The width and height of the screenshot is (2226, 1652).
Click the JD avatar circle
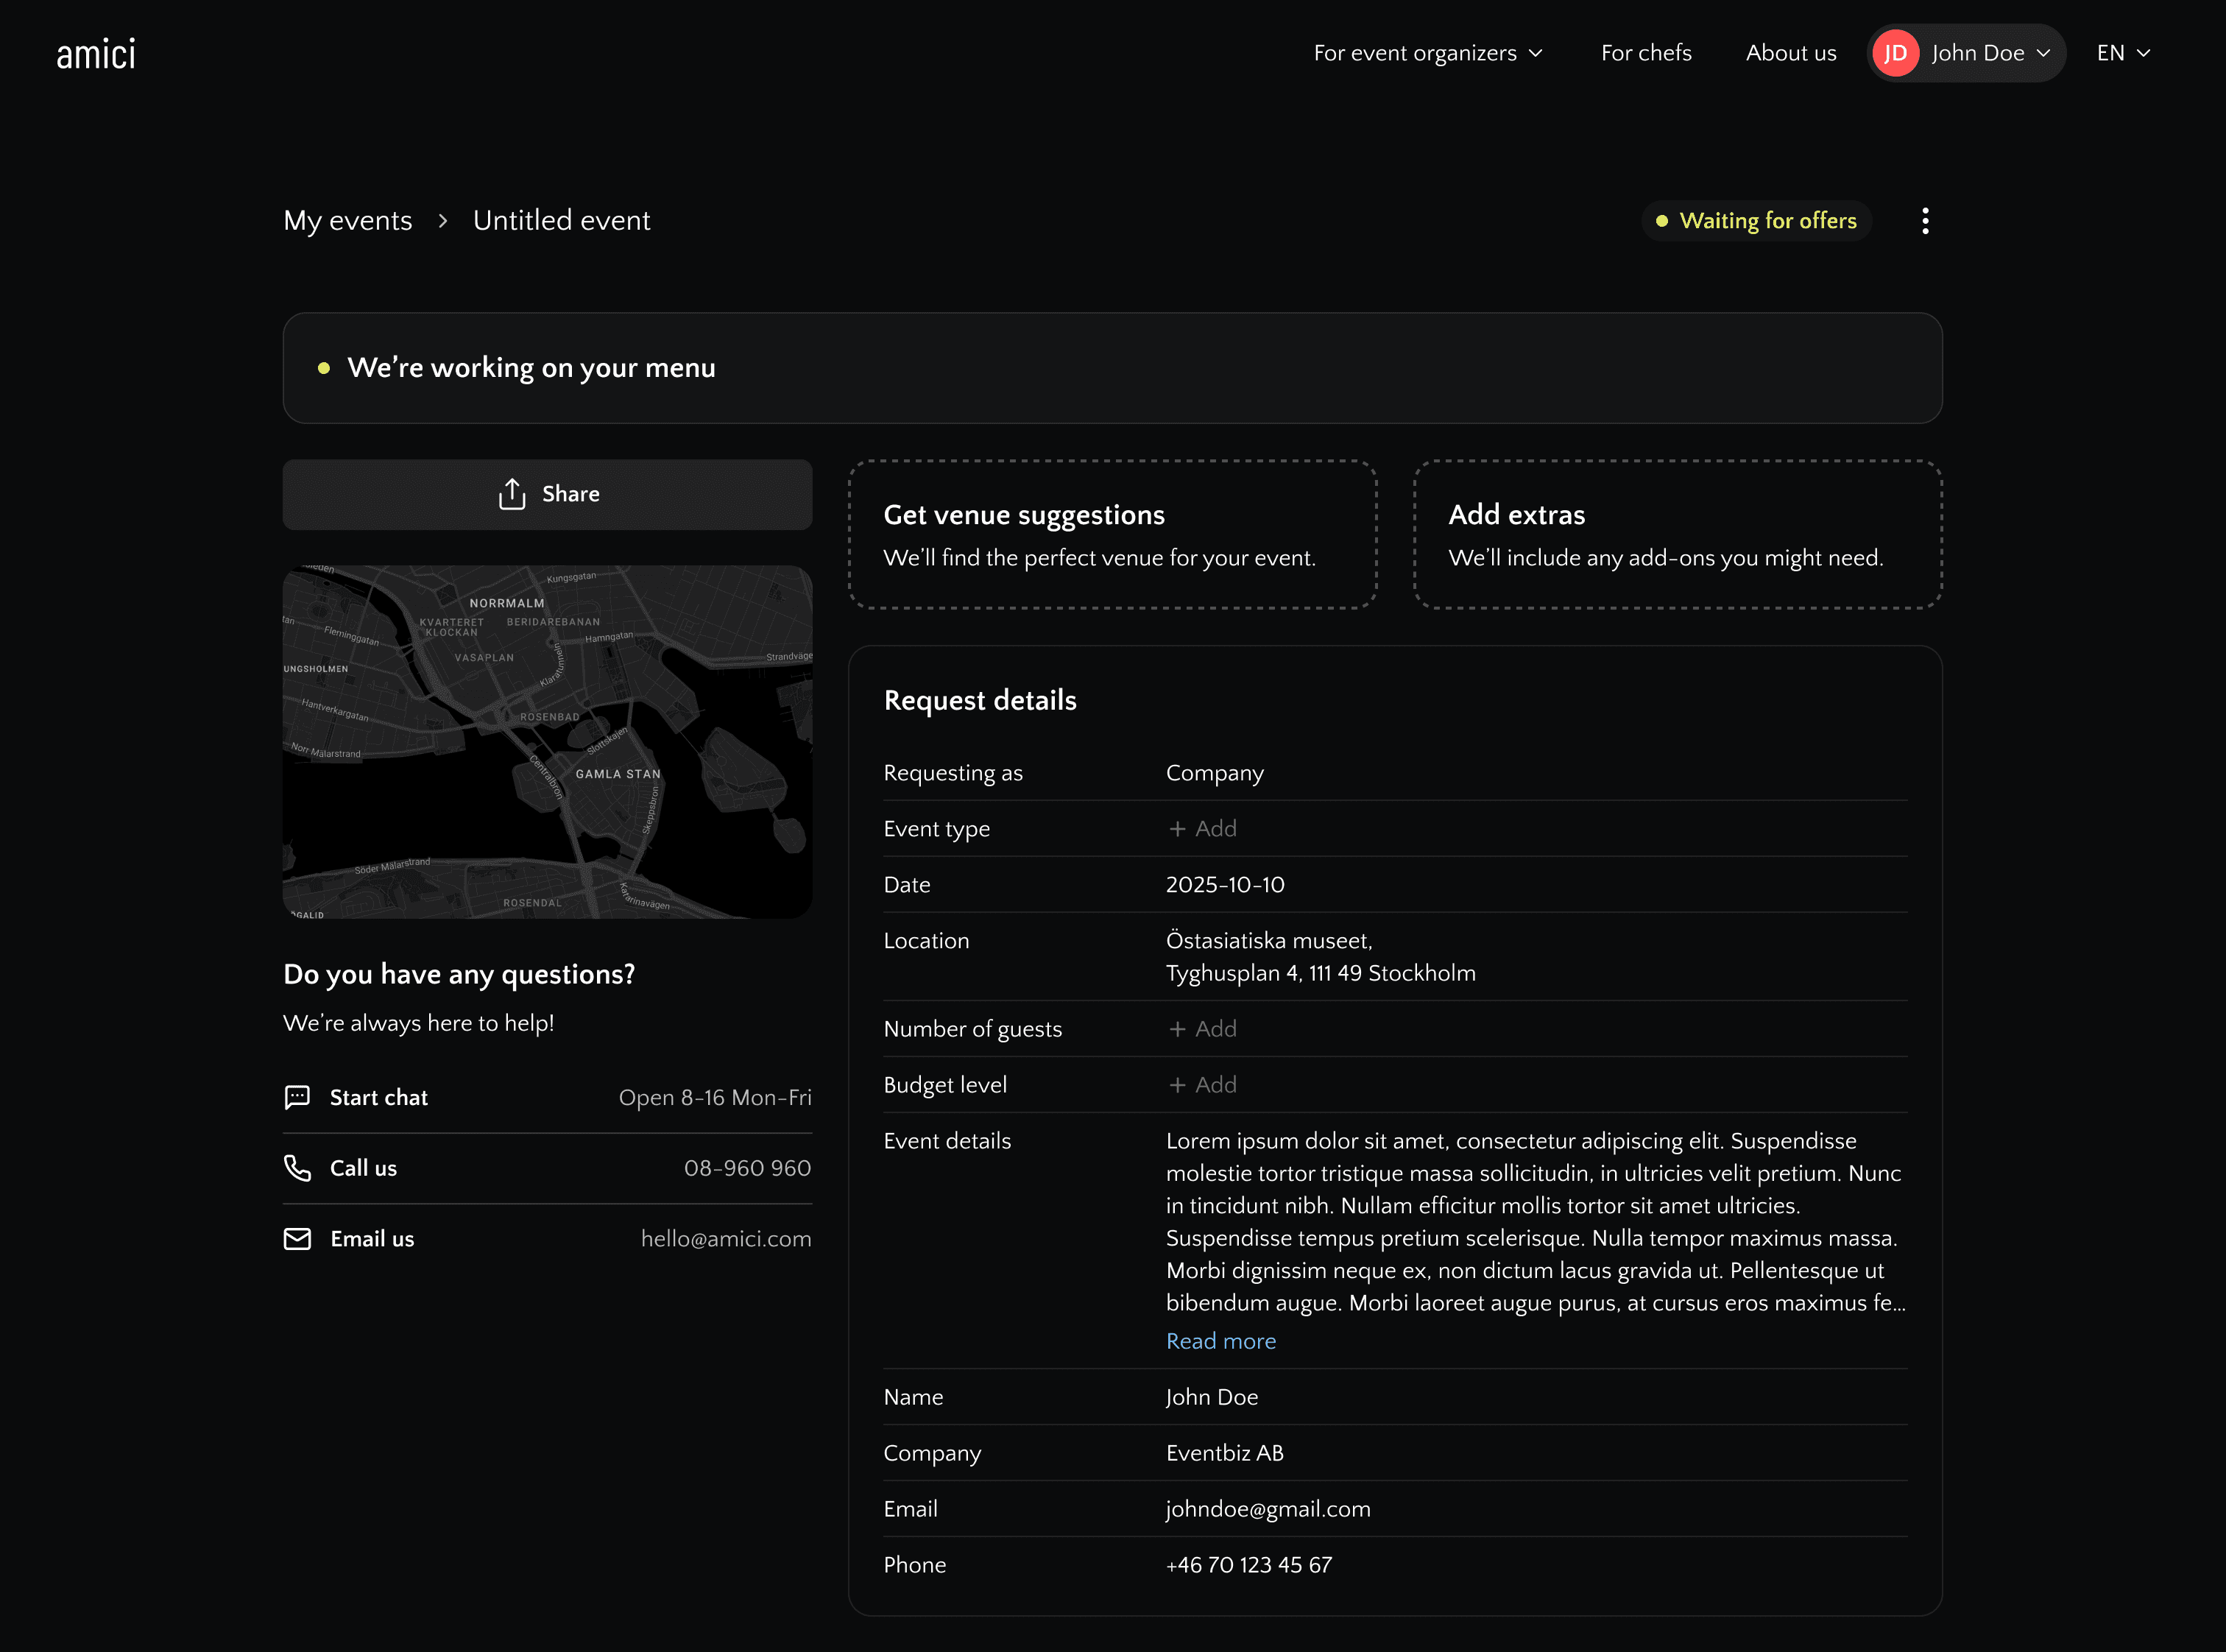pyautogui.click(x=1895, y=53)
